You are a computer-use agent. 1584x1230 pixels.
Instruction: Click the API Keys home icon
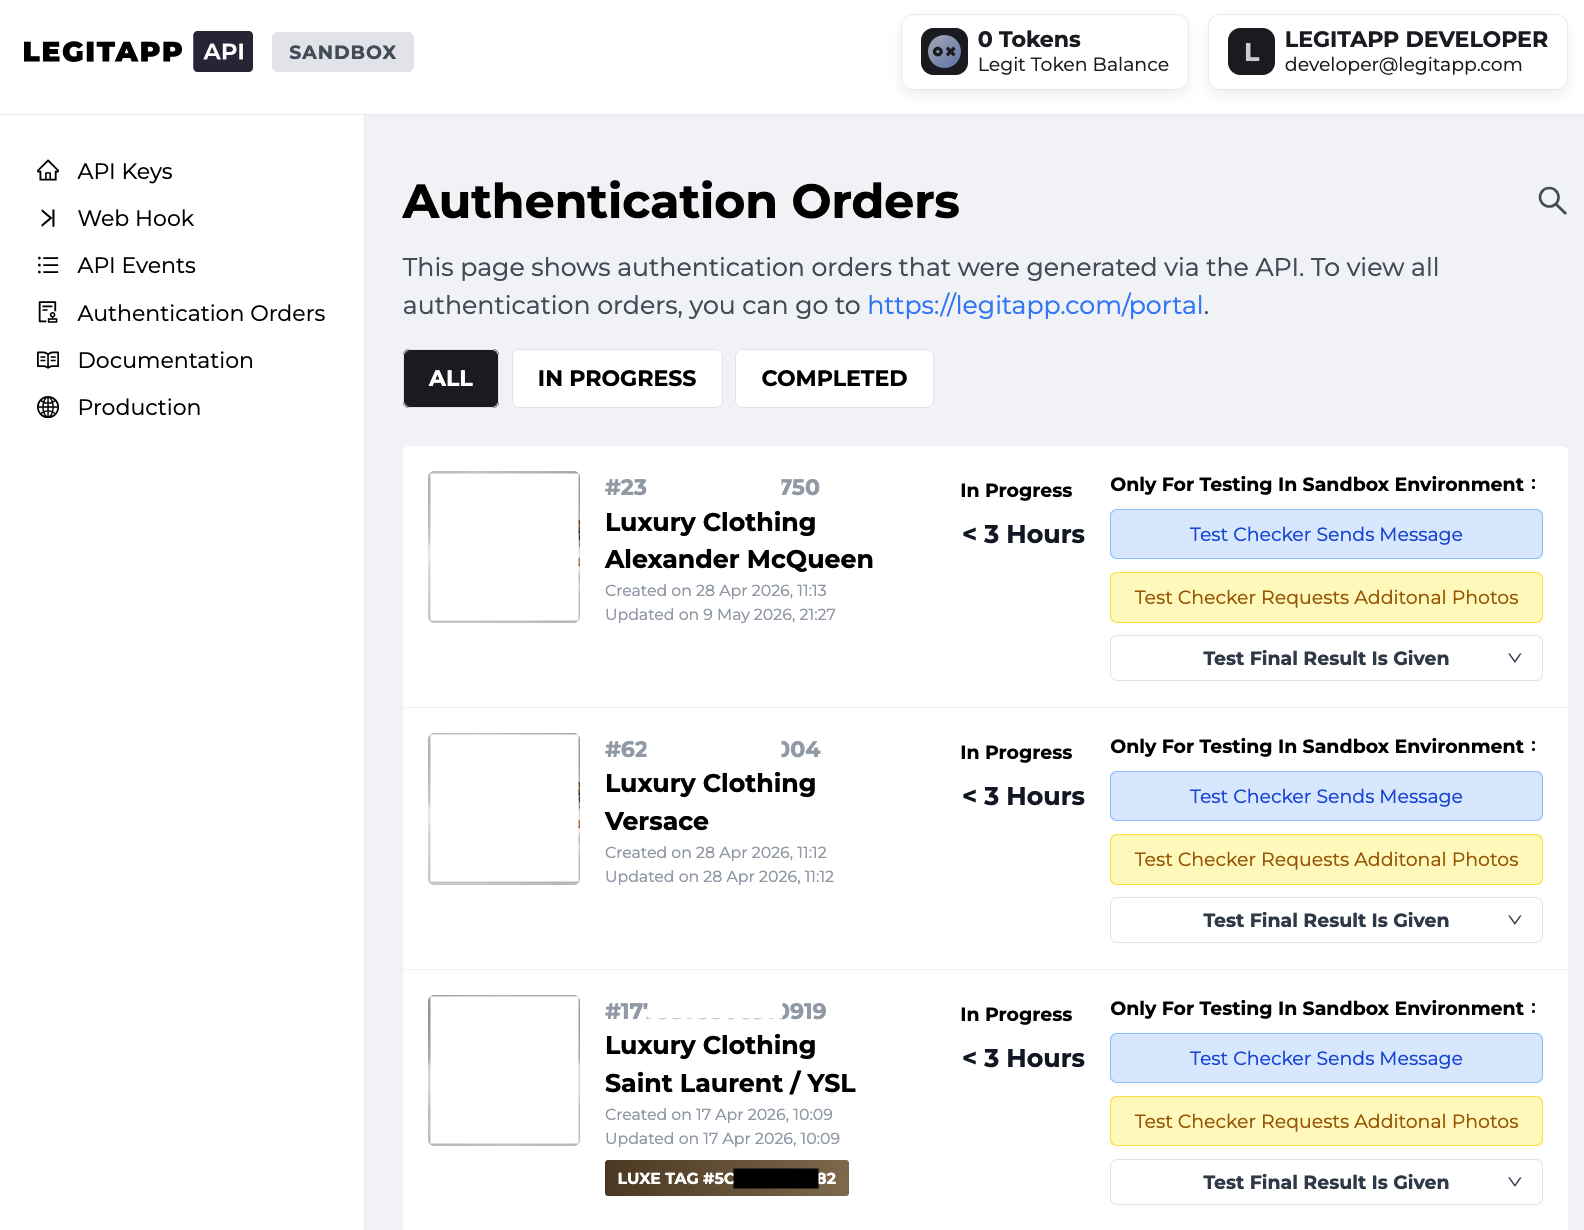tap(48, 171)
